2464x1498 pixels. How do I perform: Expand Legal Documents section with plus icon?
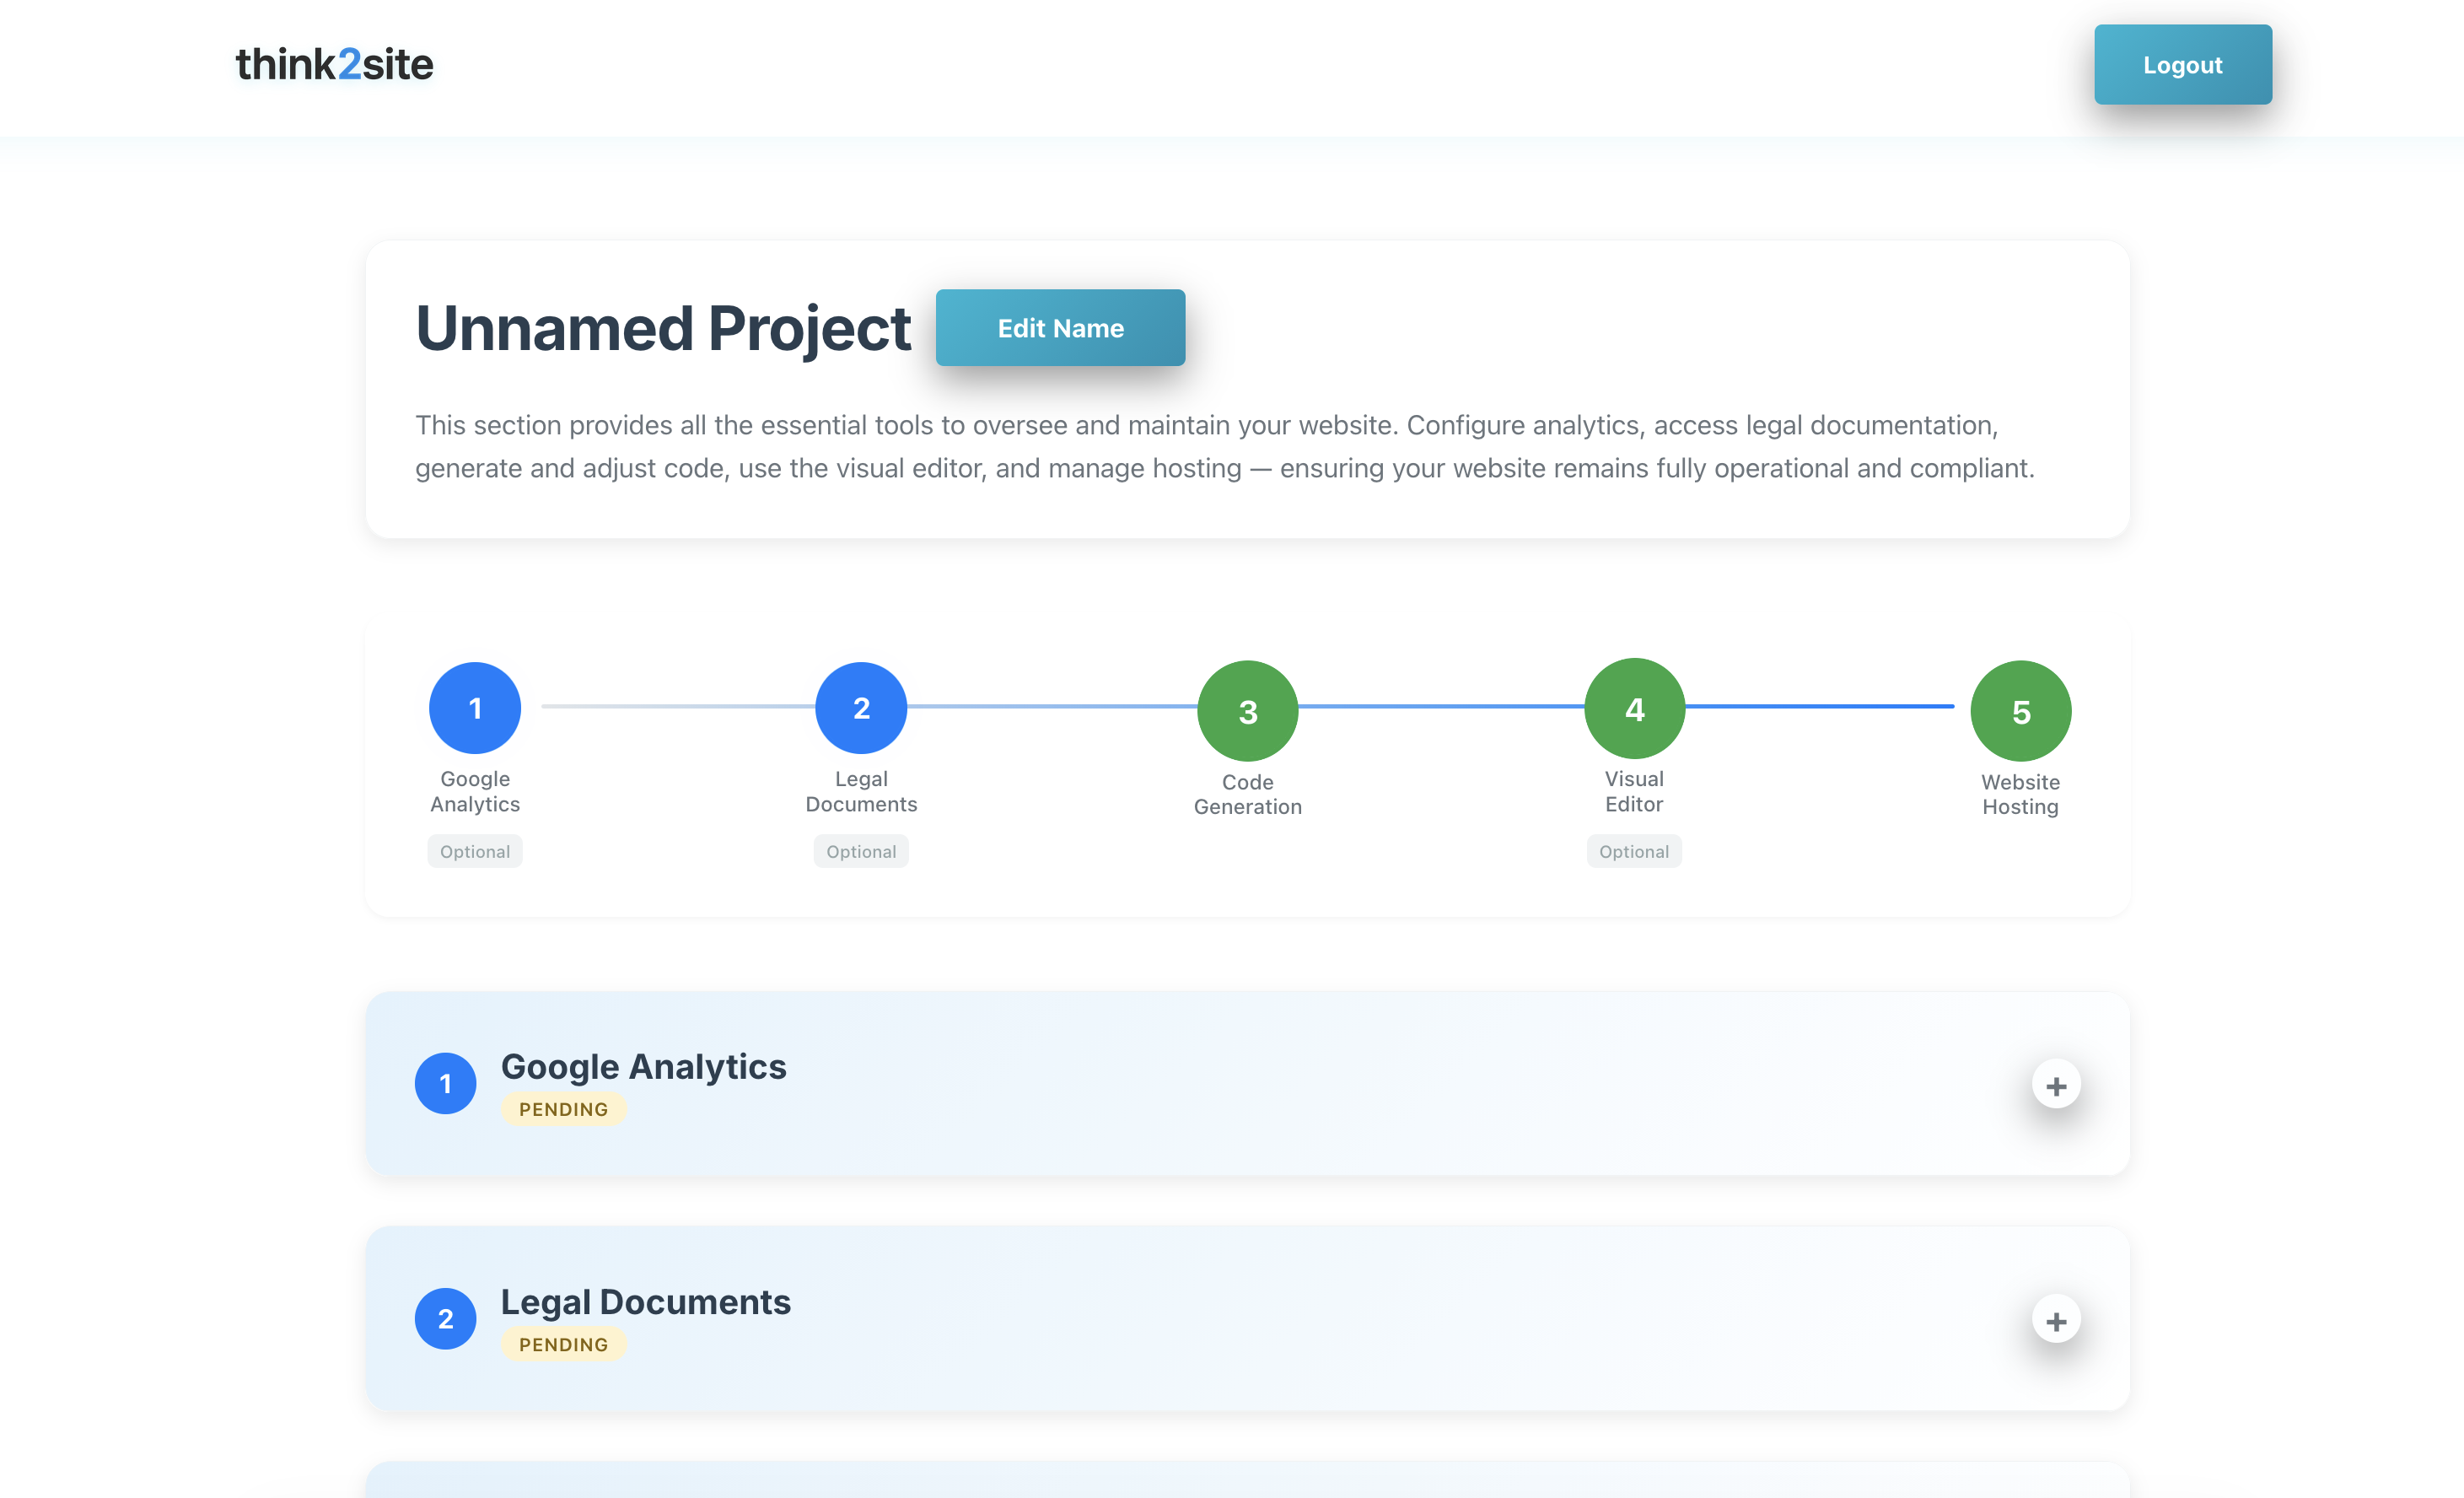point(2056,1321)
